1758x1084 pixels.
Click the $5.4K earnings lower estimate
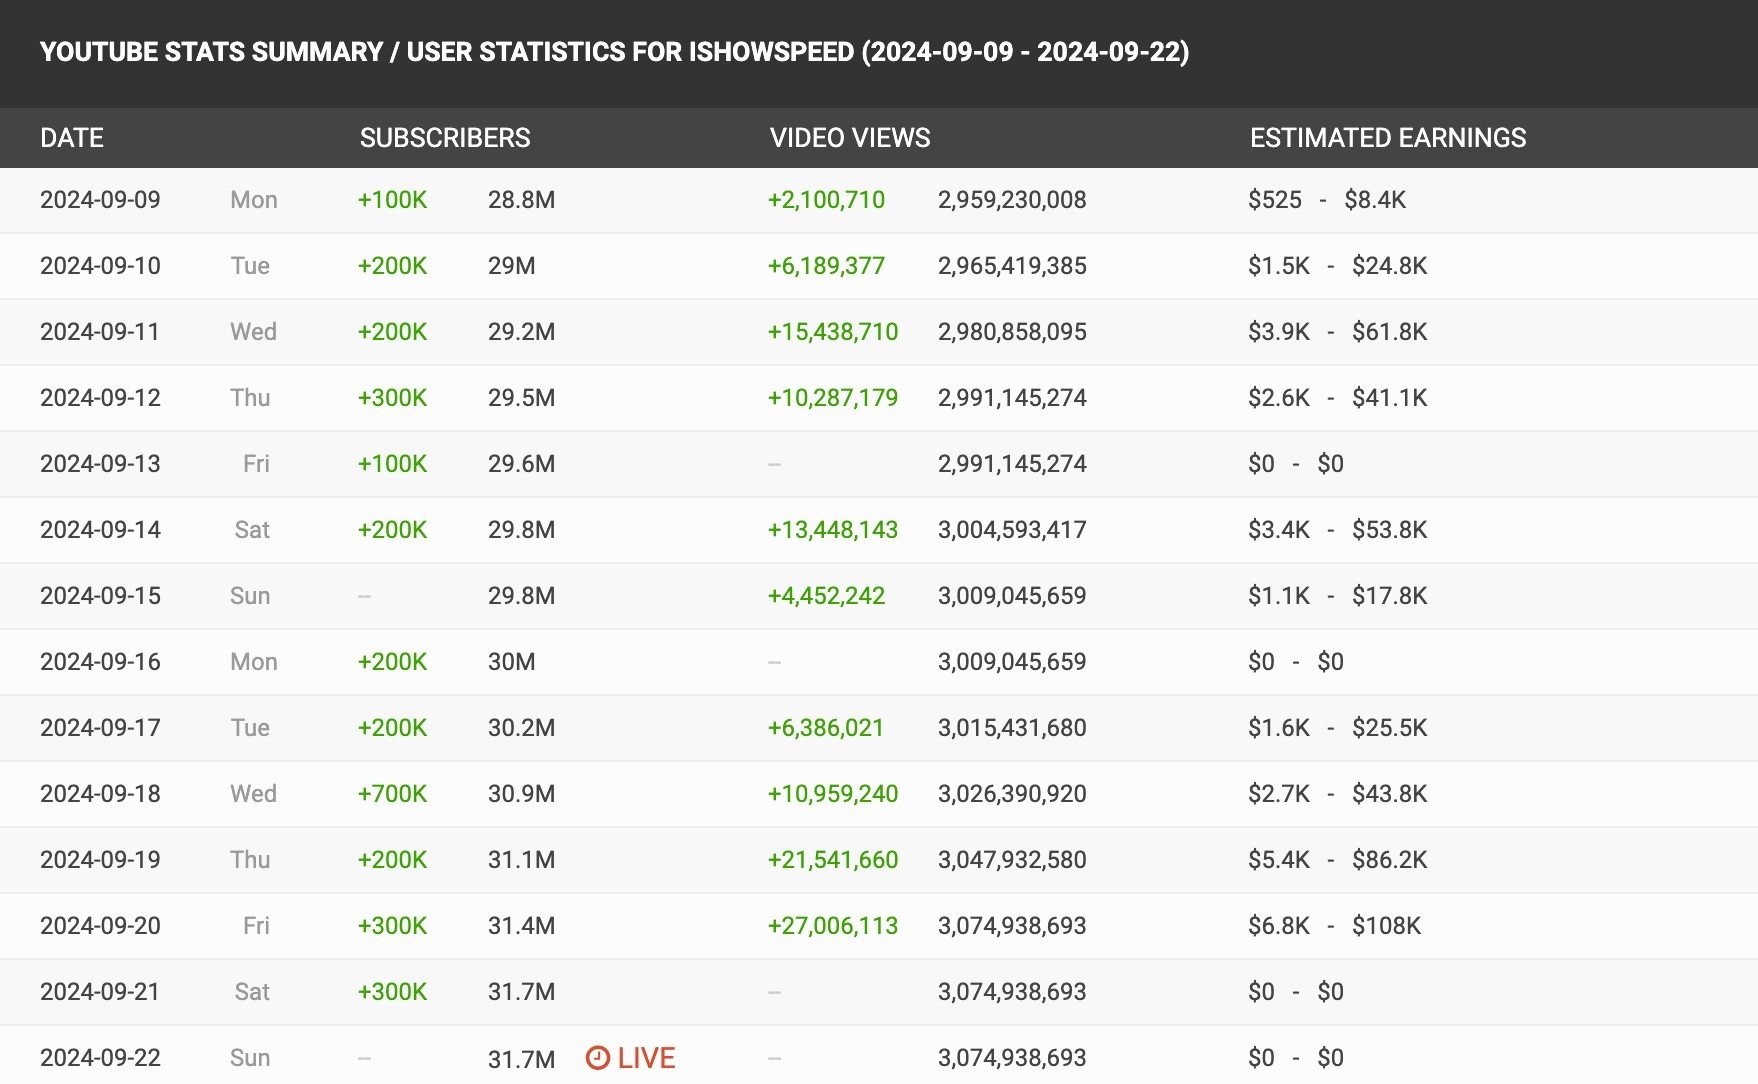tap(1279, 860)
